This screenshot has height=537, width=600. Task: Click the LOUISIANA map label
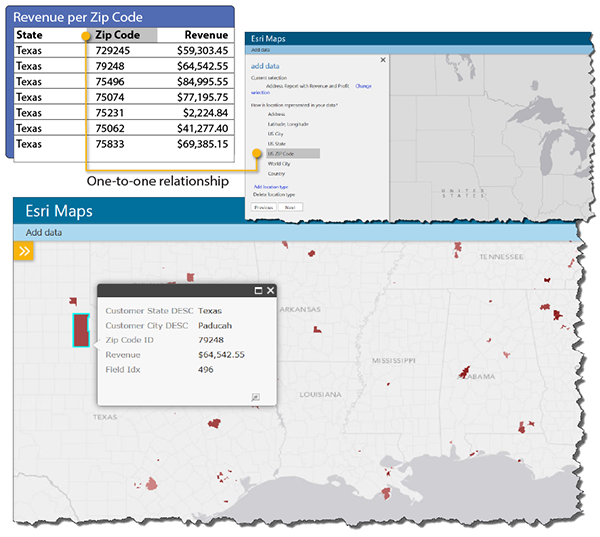coord(320,395)
